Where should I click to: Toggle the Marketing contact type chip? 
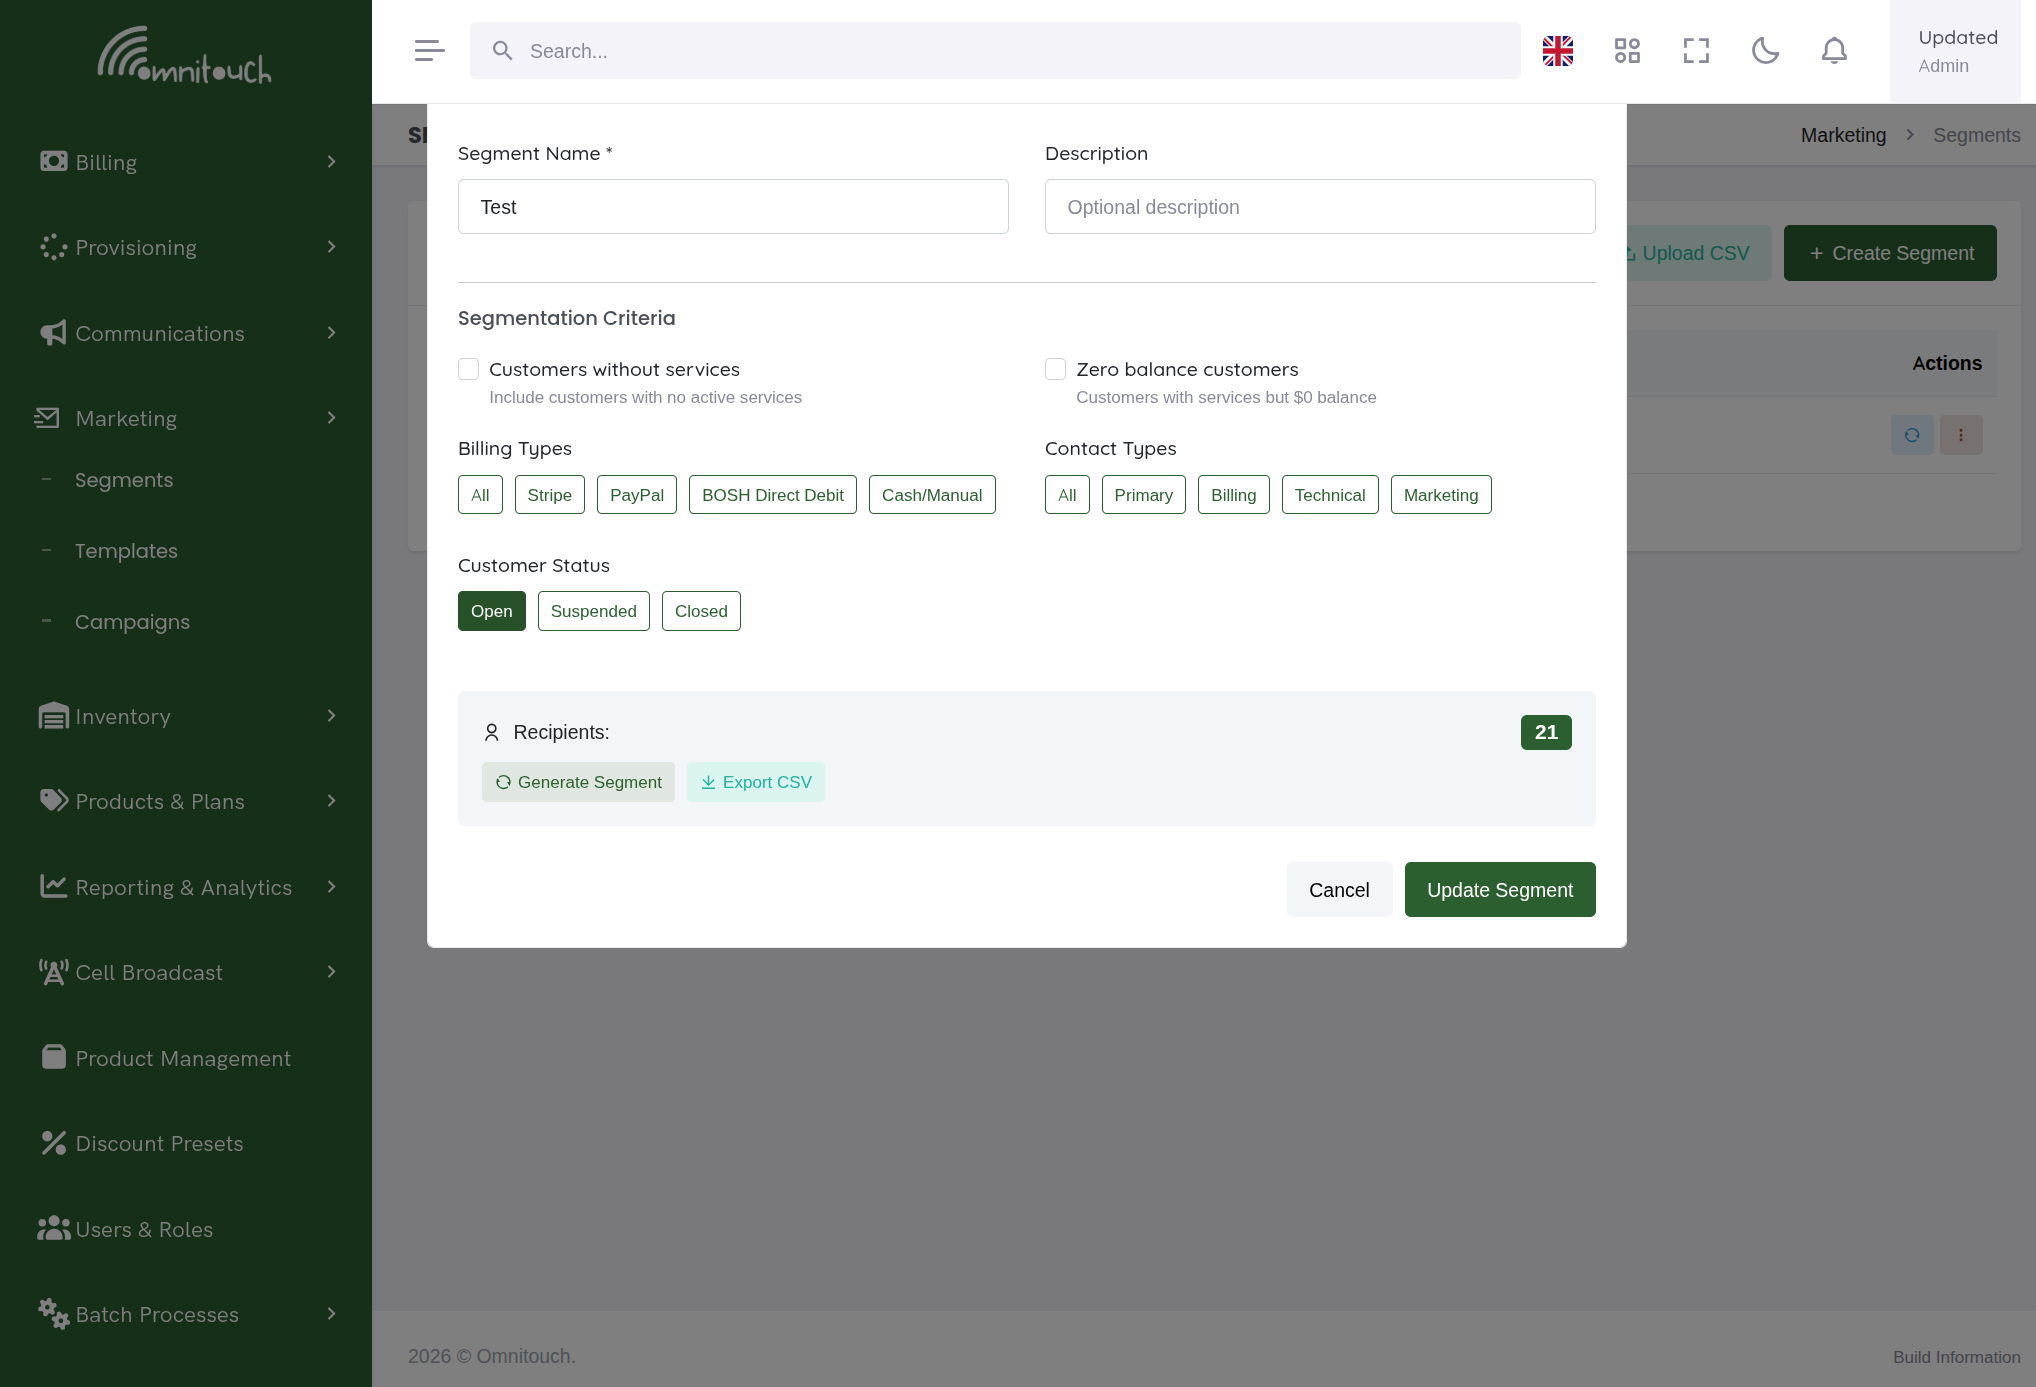(x=1441, y=495)
